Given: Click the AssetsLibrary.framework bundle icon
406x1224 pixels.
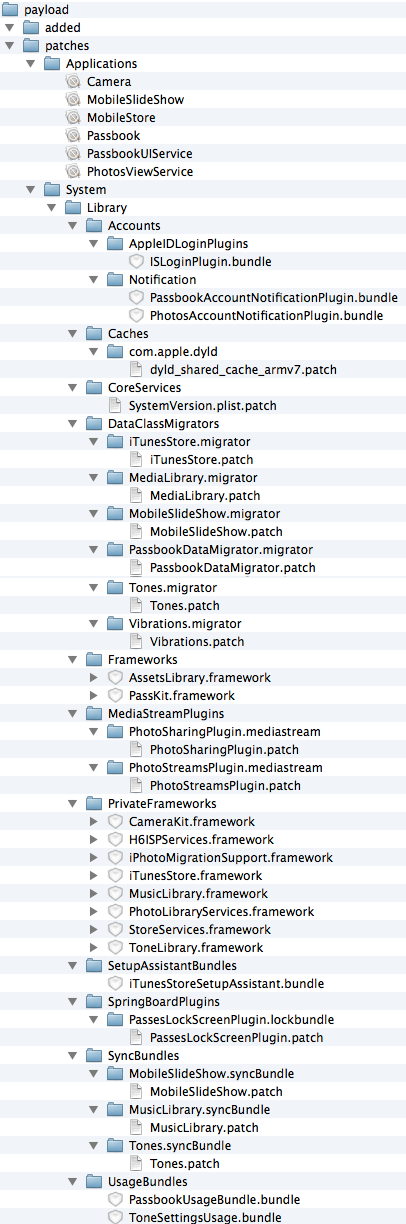Looking at the screenshot, I should coord(116,678).
